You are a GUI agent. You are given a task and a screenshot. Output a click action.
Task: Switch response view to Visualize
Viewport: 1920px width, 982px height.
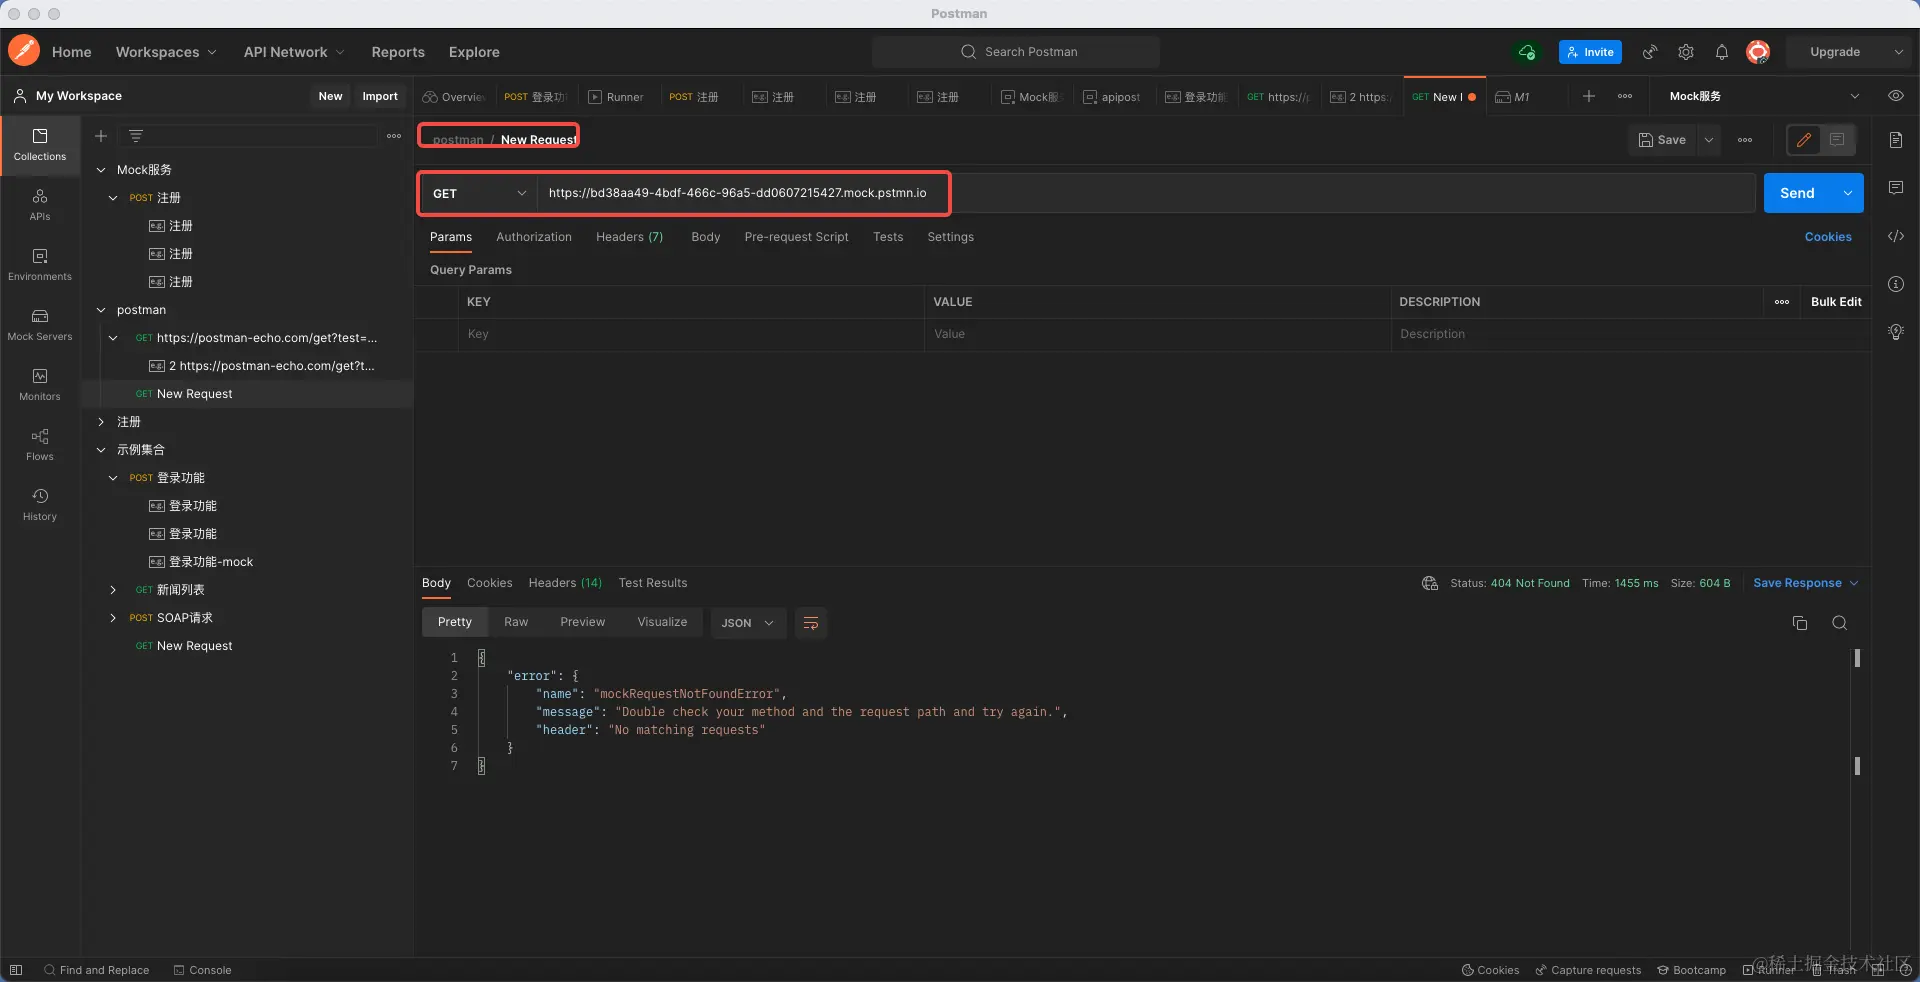click(x=662, y=622)
